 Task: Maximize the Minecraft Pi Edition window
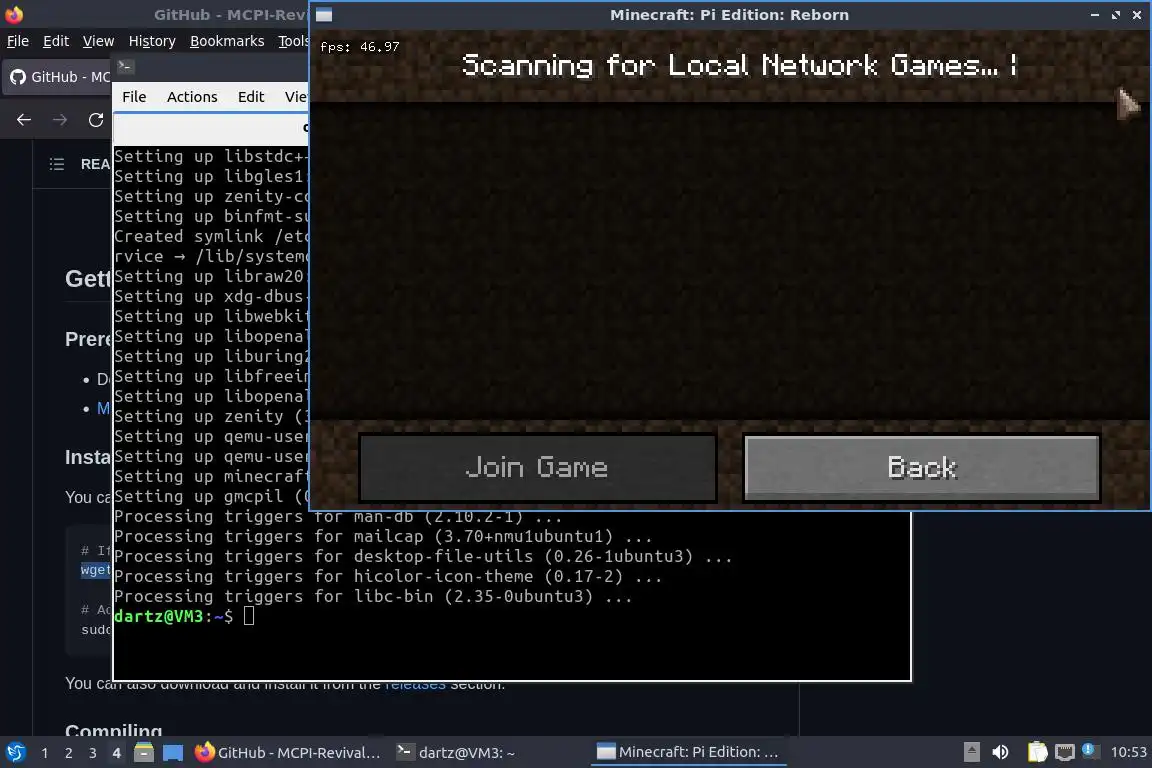click(1116, 15)
